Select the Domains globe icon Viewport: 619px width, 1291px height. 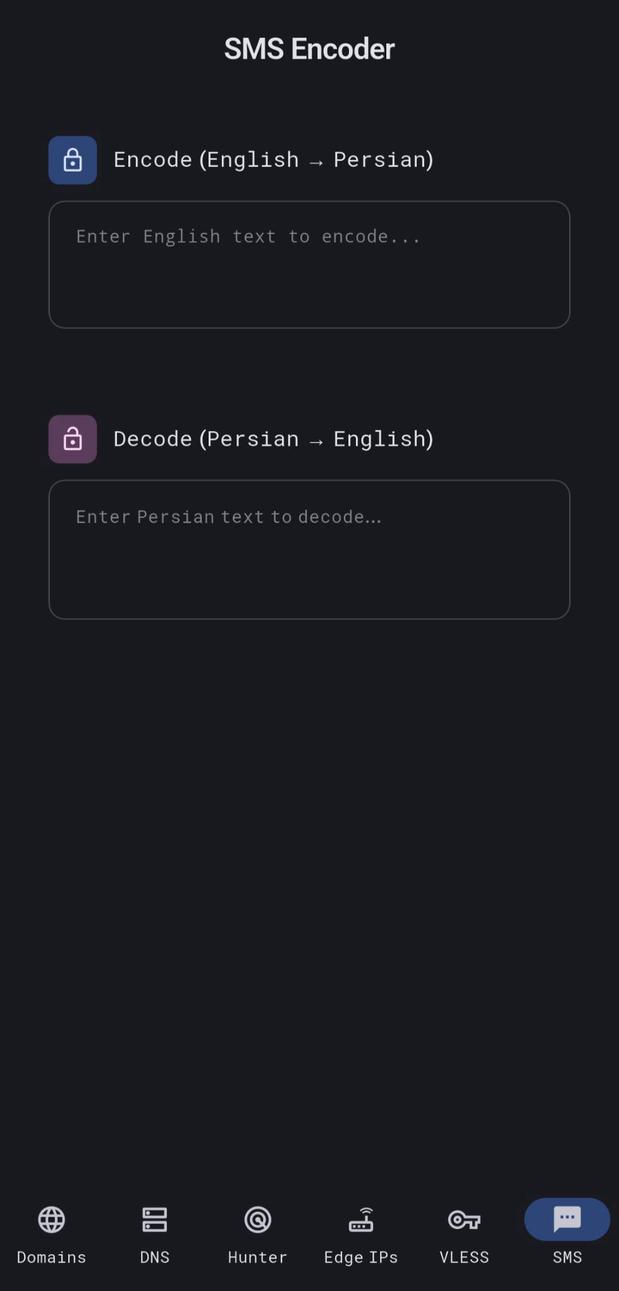point(51,1219)
